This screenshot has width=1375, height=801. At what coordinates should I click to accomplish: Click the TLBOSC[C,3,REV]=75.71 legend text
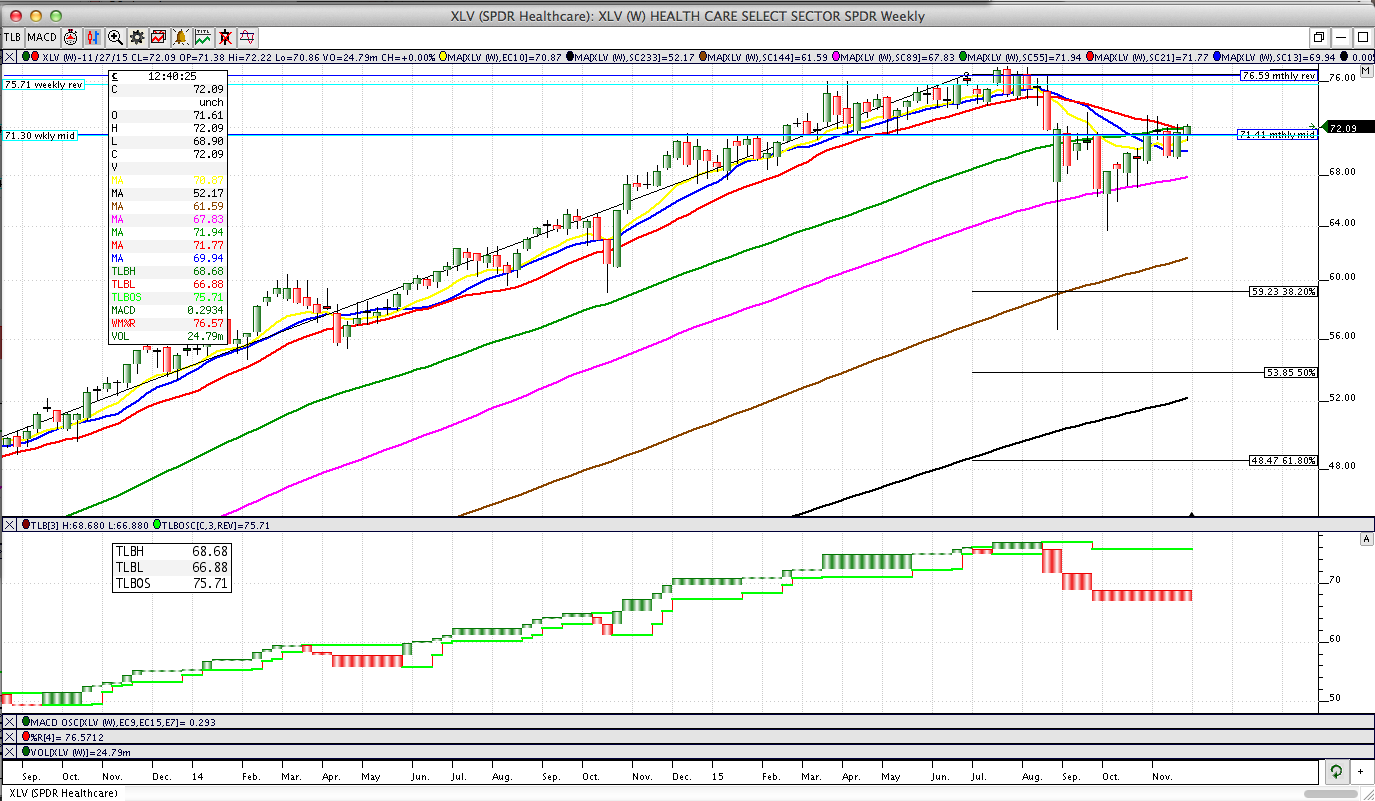(x=218, y=525)
